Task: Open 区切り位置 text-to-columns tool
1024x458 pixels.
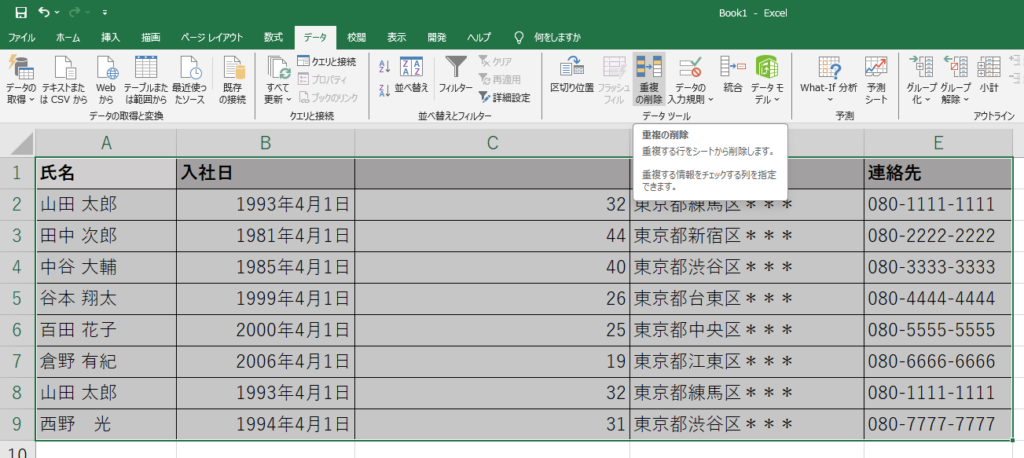Action: 573,68
